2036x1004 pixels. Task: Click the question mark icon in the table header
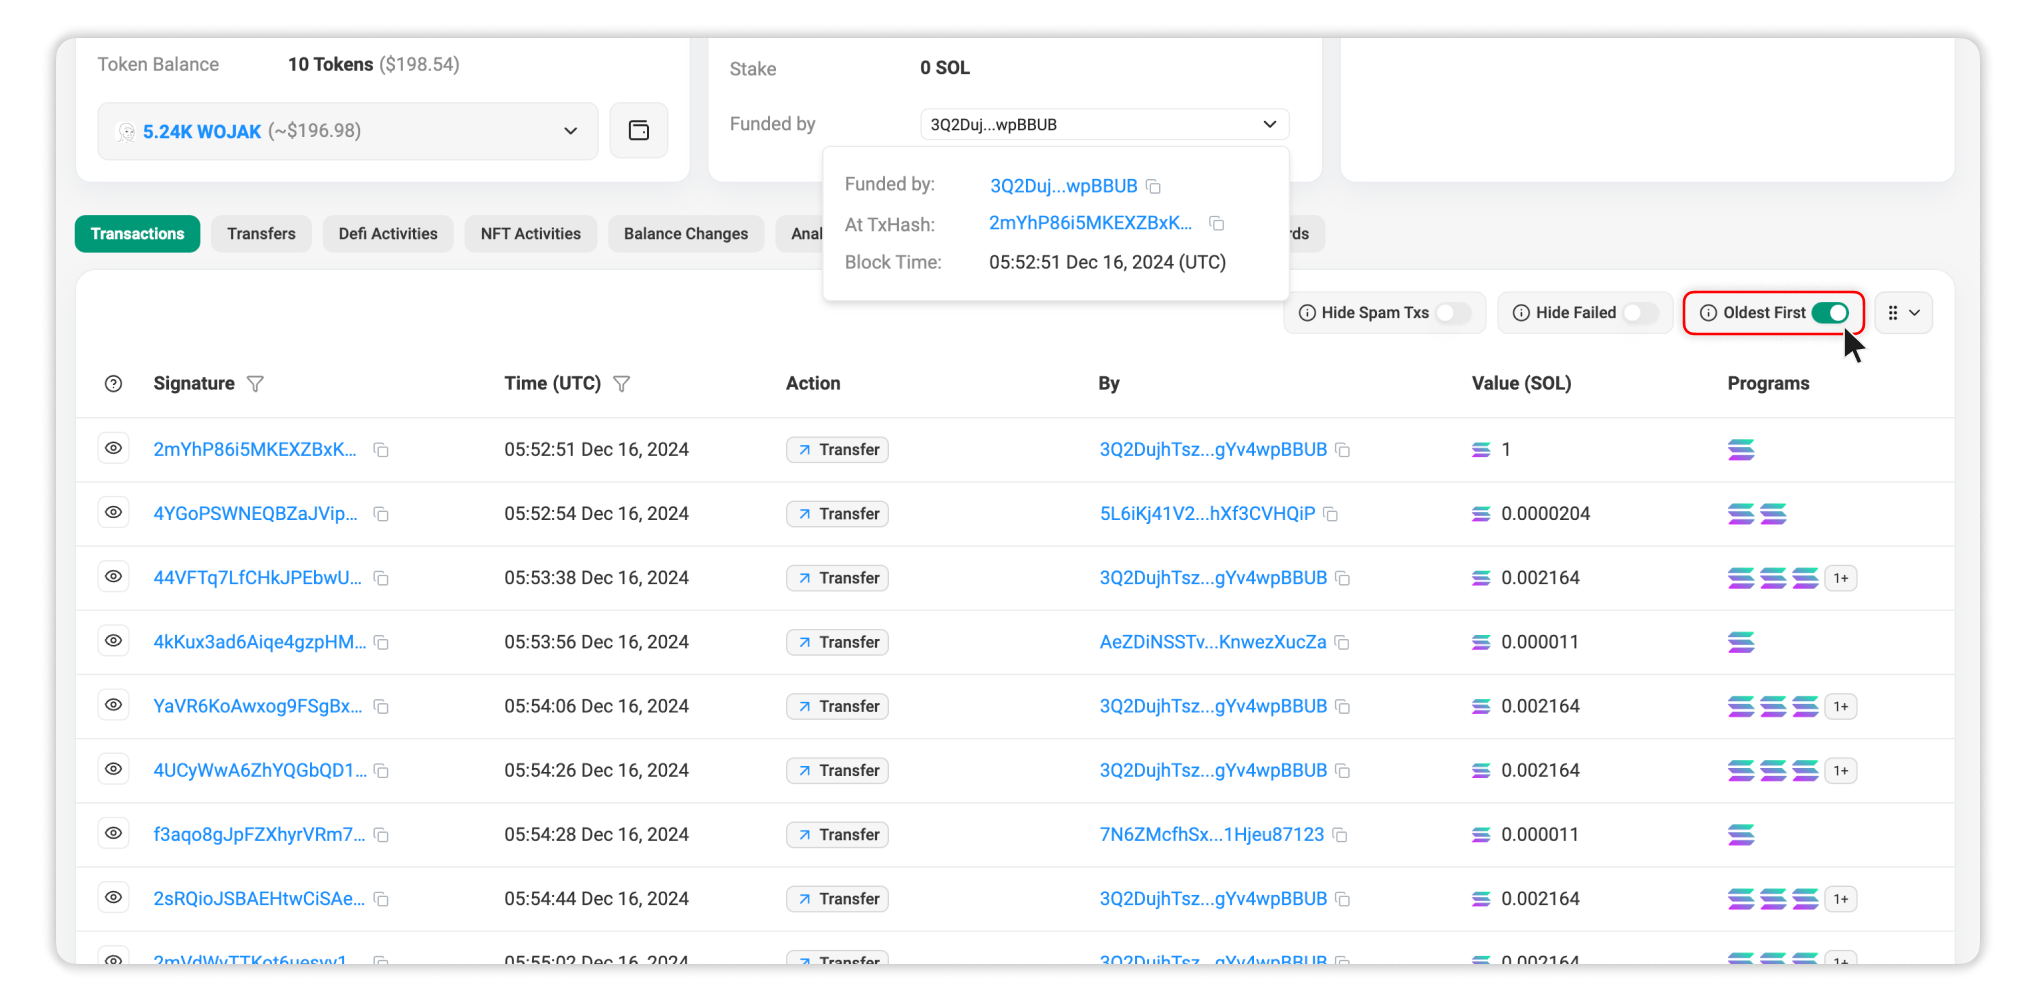113,383
